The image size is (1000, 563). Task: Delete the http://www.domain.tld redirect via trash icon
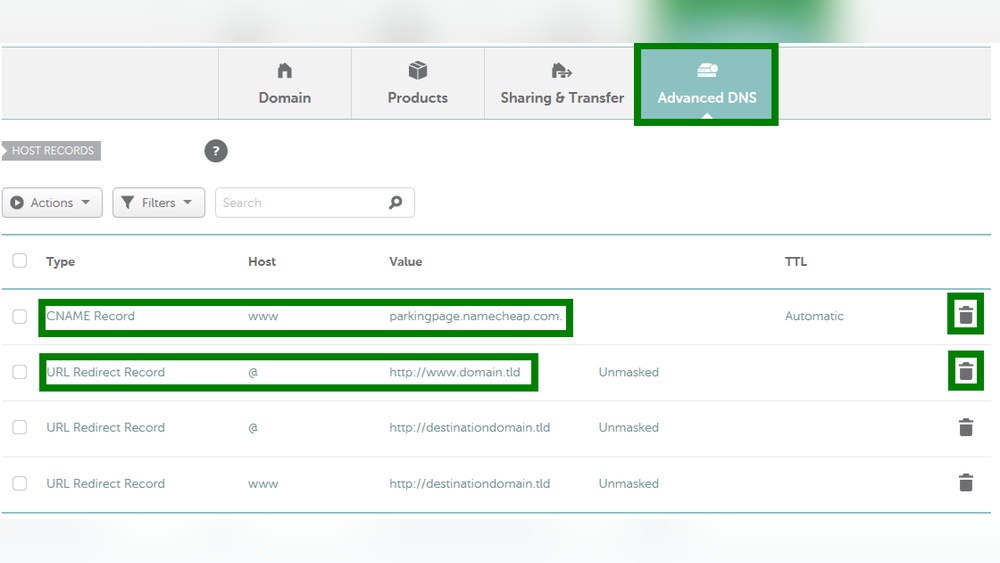pos(966,370)
